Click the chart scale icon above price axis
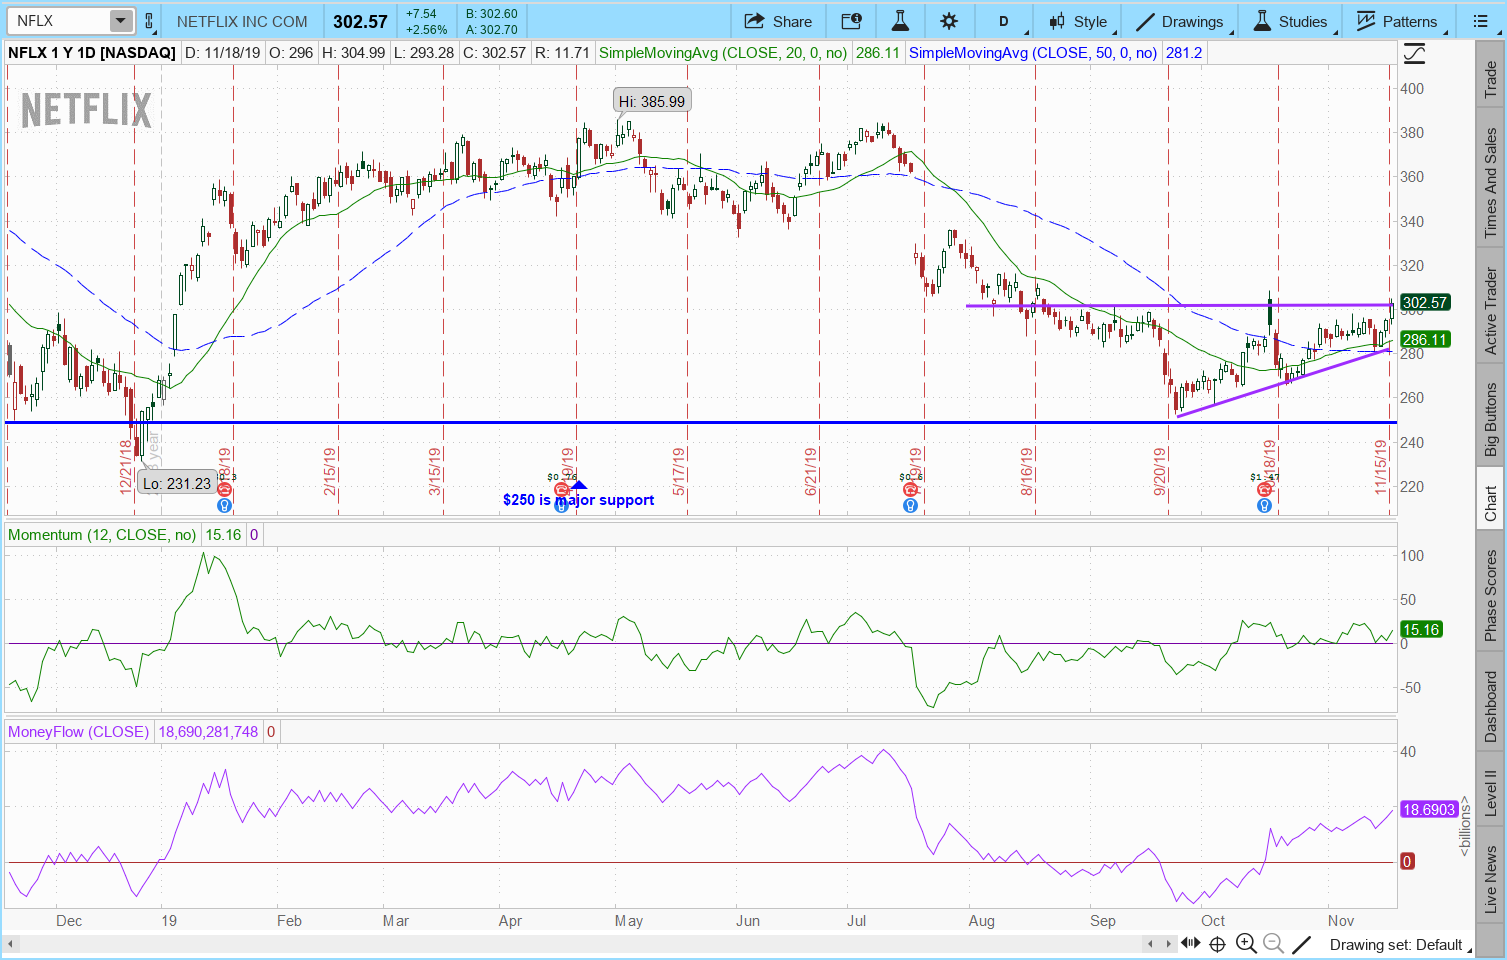 coord(1414,54)
